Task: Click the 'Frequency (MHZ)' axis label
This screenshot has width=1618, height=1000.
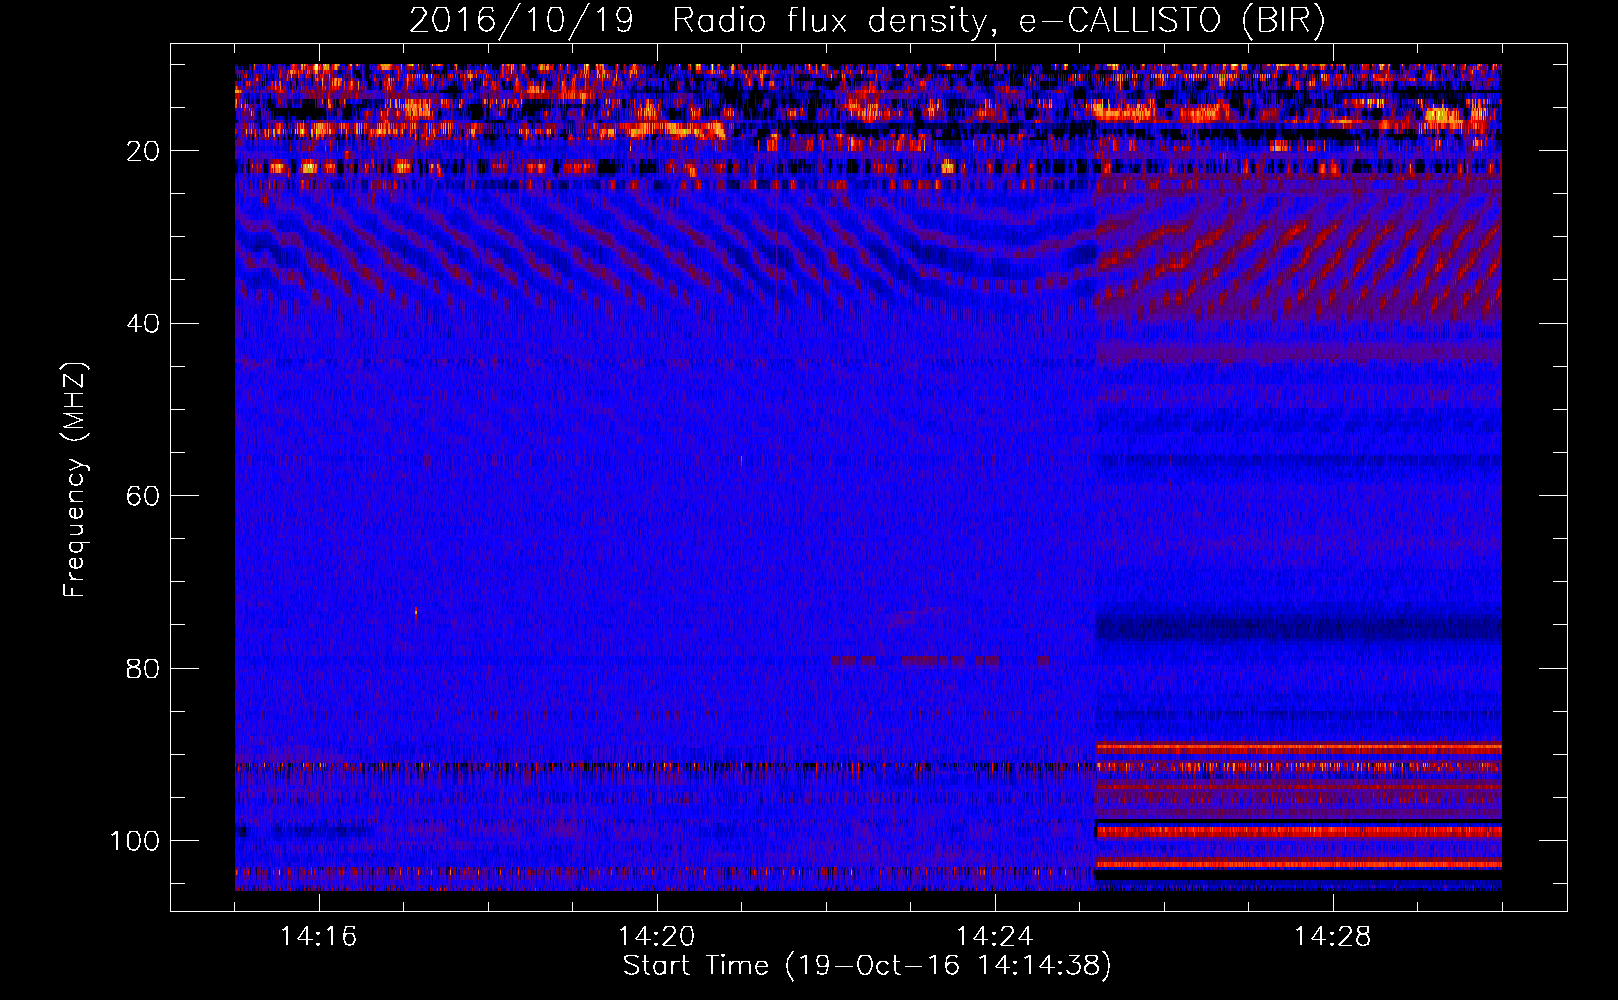Action: [75, 480]
